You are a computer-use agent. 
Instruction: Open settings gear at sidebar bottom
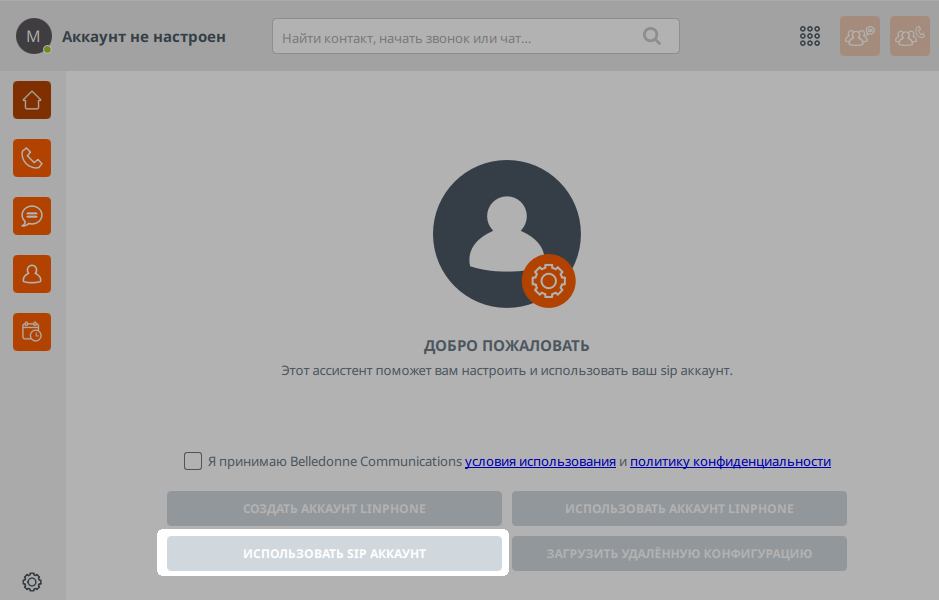point(32,581)
